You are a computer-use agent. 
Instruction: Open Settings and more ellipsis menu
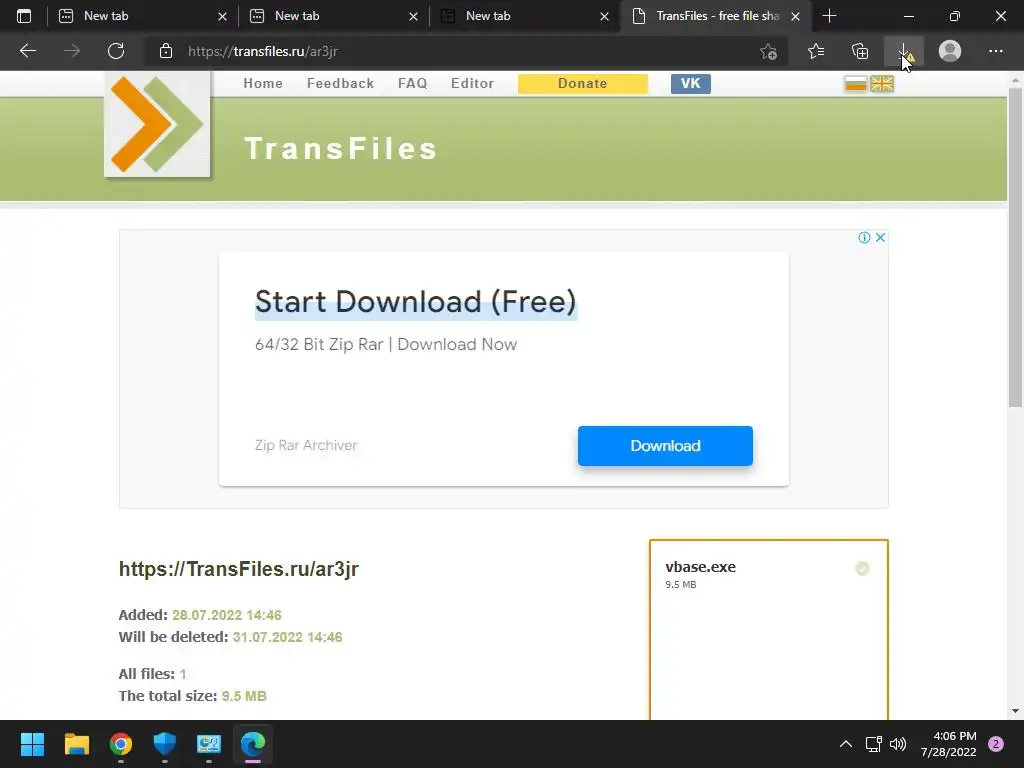[995, 51]
